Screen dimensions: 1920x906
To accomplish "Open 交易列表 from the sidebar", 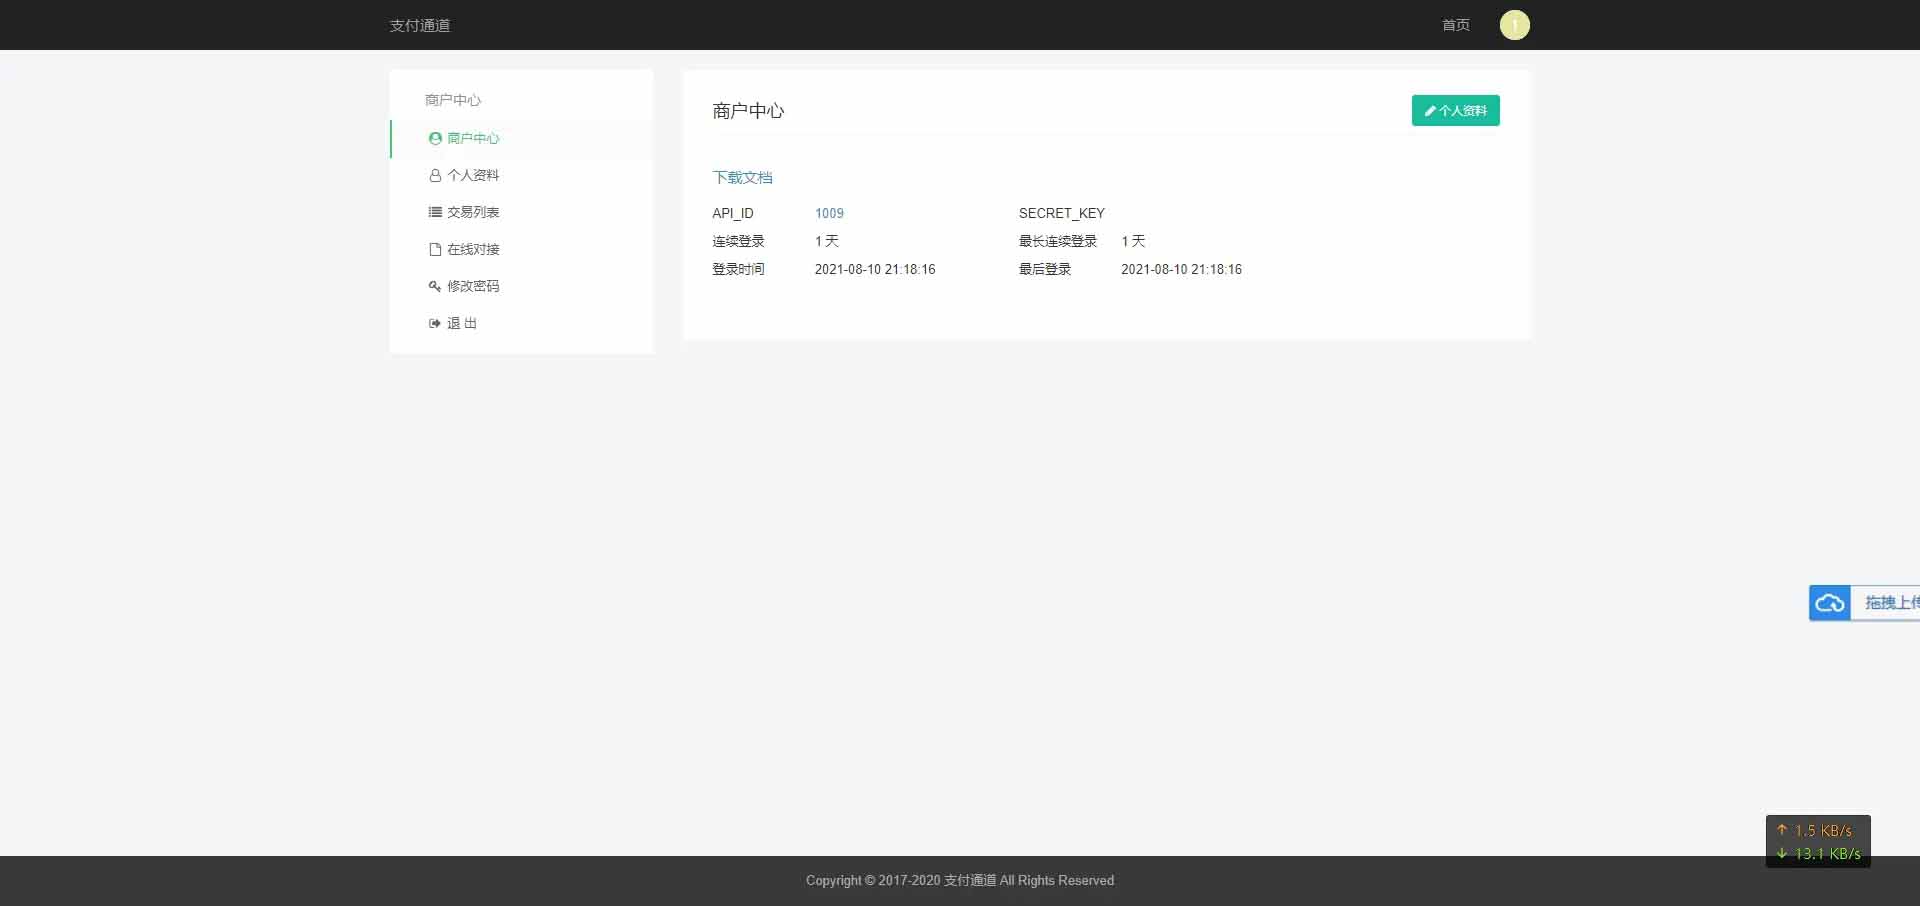I will 472,212.
